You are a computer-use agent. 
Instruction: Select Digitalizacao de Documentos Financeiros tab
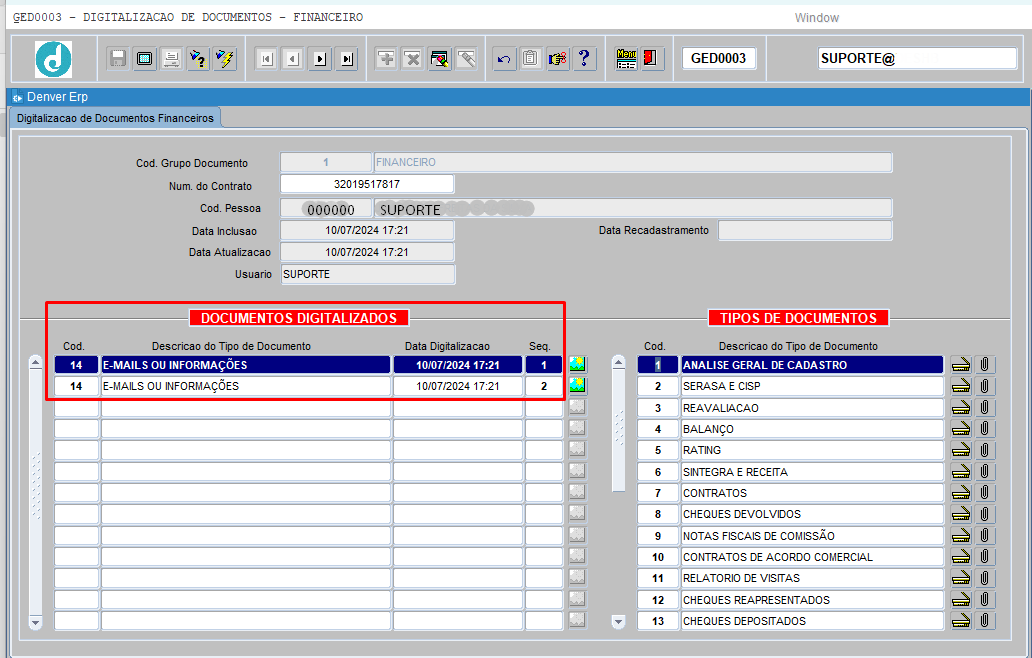115,118
